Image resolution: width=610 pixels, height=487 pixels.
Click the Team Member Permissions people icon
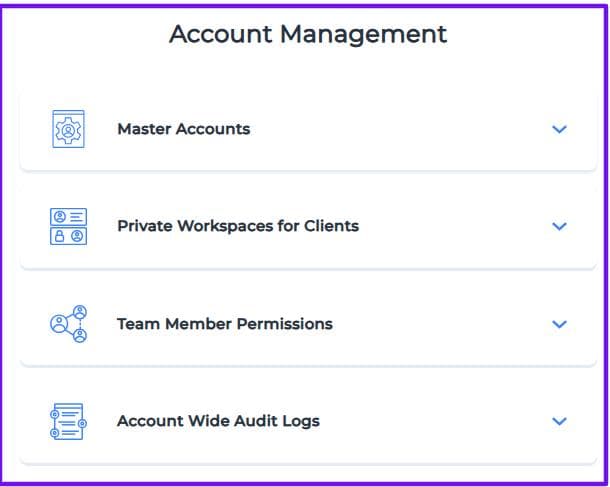pos(68,324)
